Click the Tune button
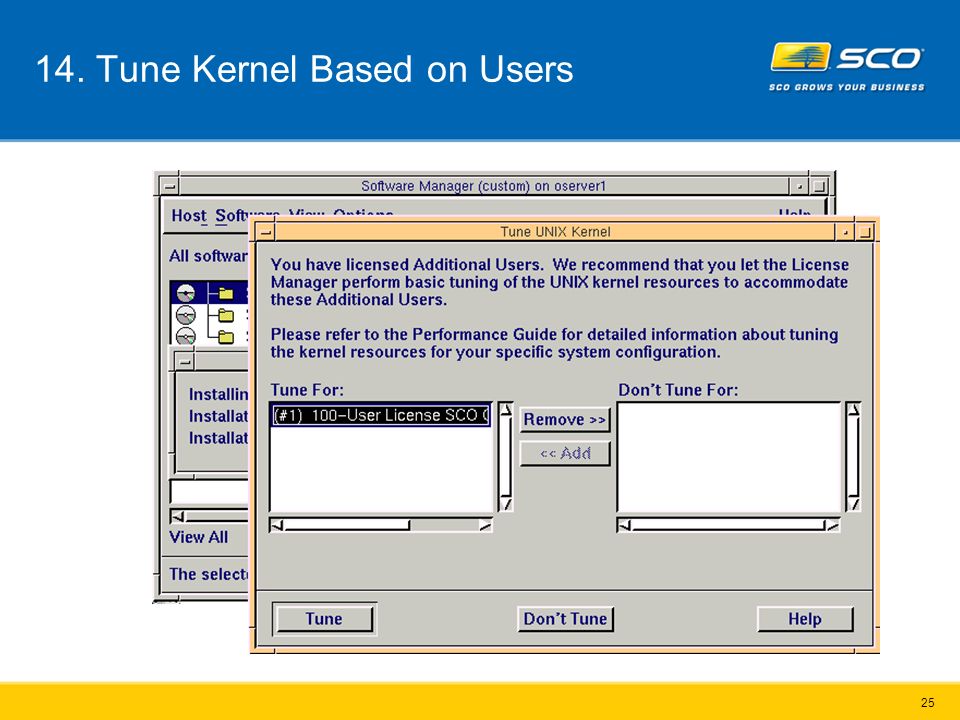Viewport: 960px width, 720px height. click(x=324, y=619)
